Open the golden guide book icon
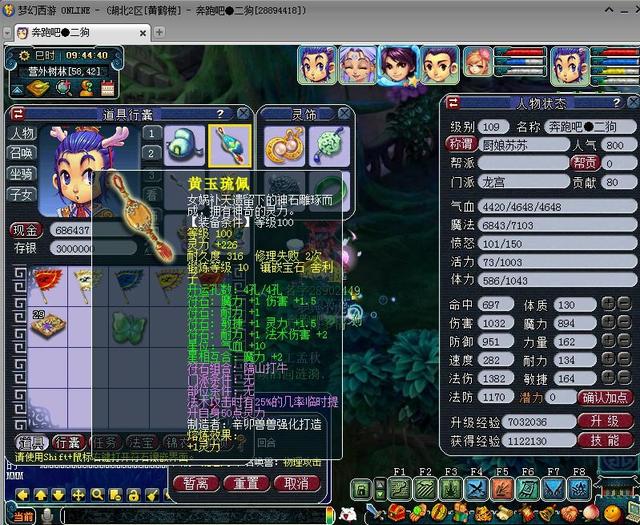Image resolution: width=640 pixels, height=525 pixels. (38, 87)
